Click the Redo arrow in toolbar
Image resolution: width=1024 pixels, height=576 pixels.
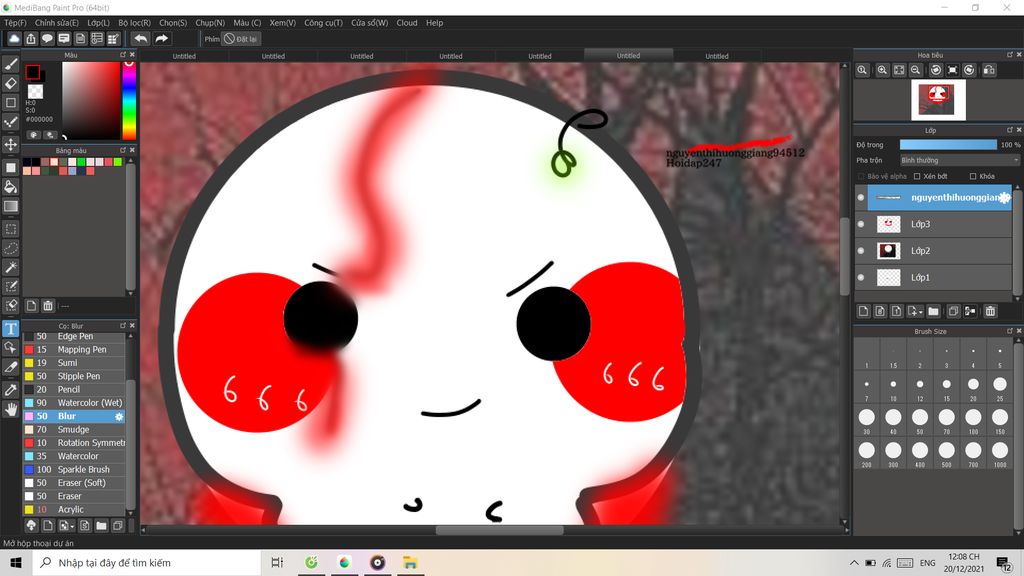pos(161,39)
